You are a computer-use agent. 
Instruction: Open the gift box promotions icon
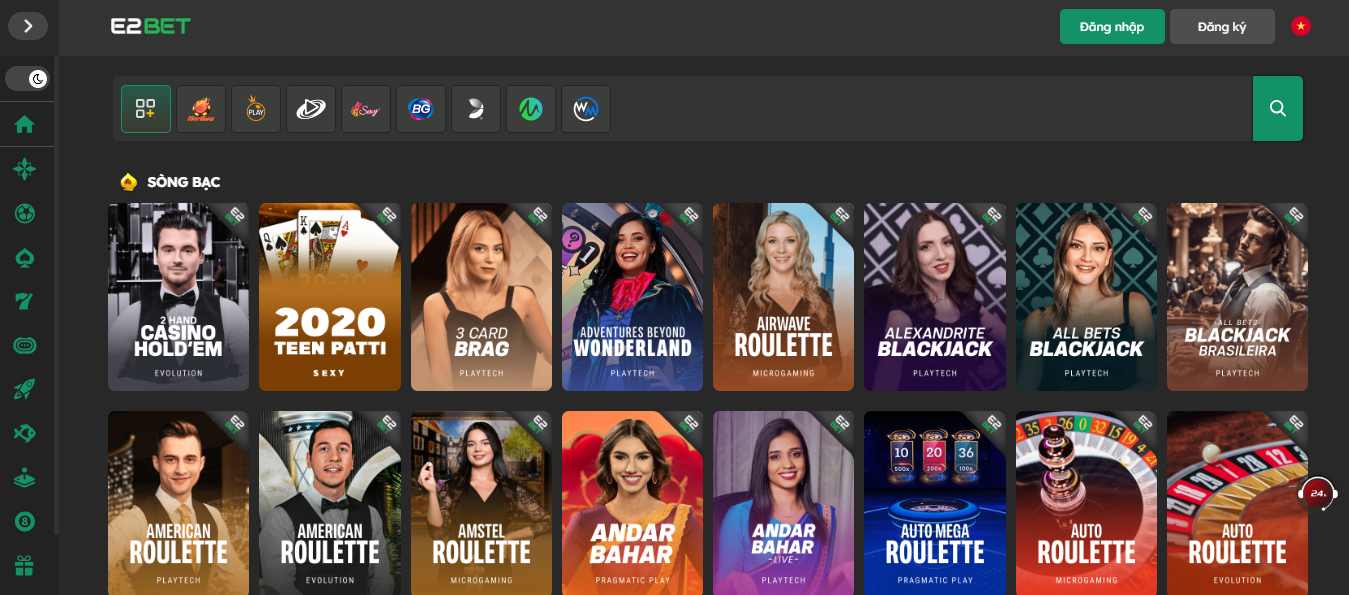click(25, 565)
